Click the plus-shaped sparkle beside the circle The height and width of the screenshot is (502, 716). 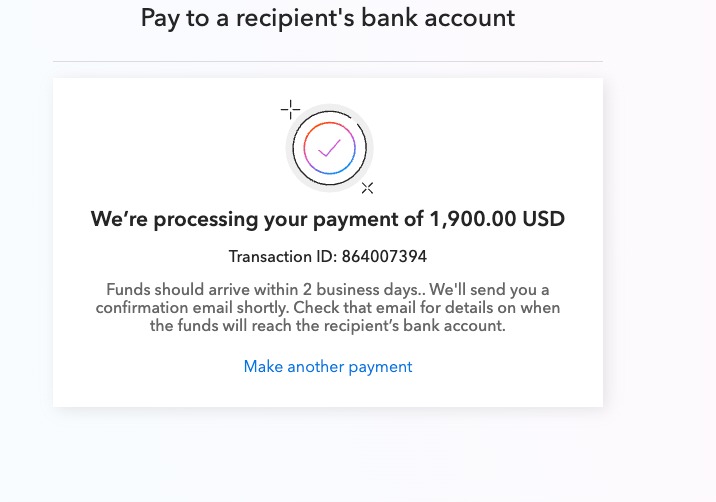point(290,110)
